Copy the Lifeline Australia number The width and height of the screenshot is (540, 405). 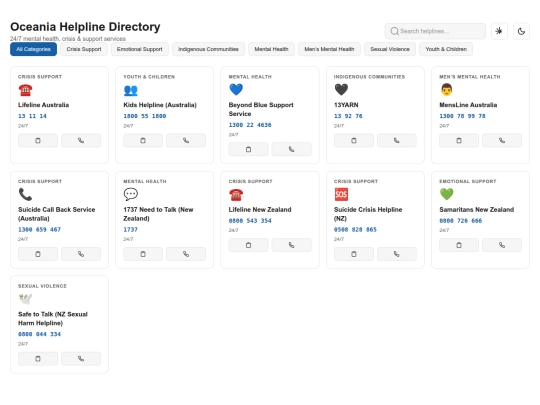[38, 141]
